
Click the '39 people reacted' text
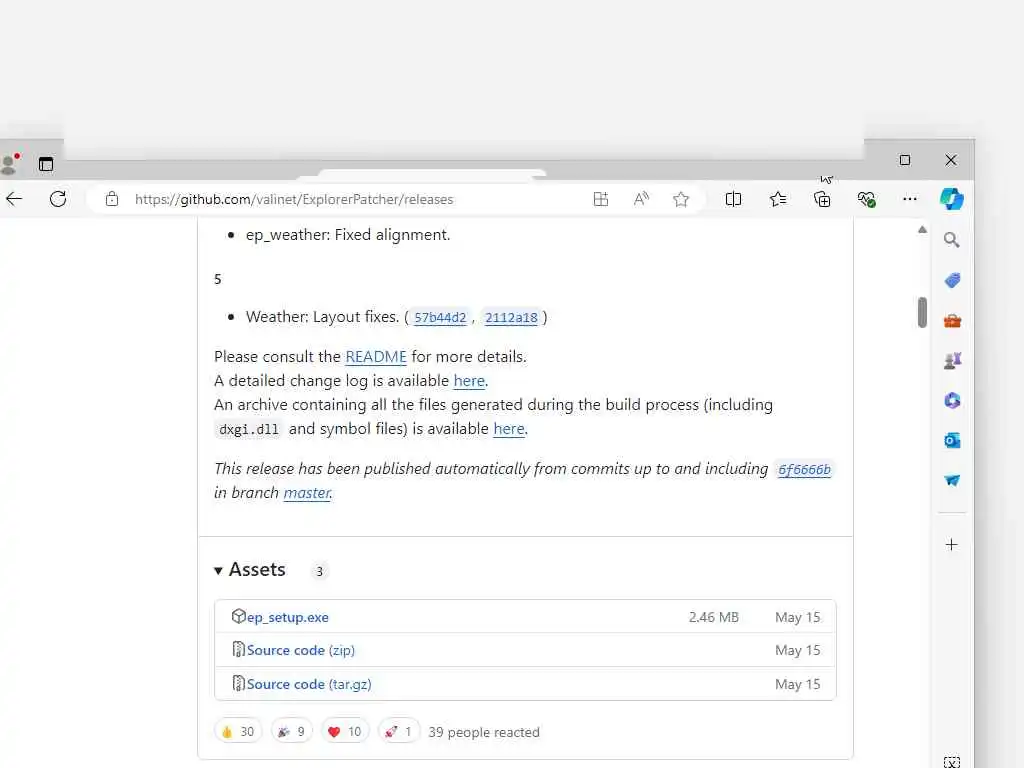point(484,732)
